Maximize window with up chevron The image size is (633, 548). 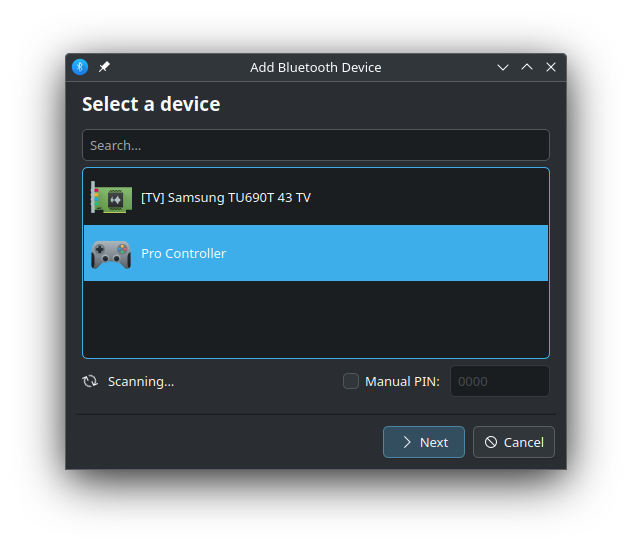(527, 67)
